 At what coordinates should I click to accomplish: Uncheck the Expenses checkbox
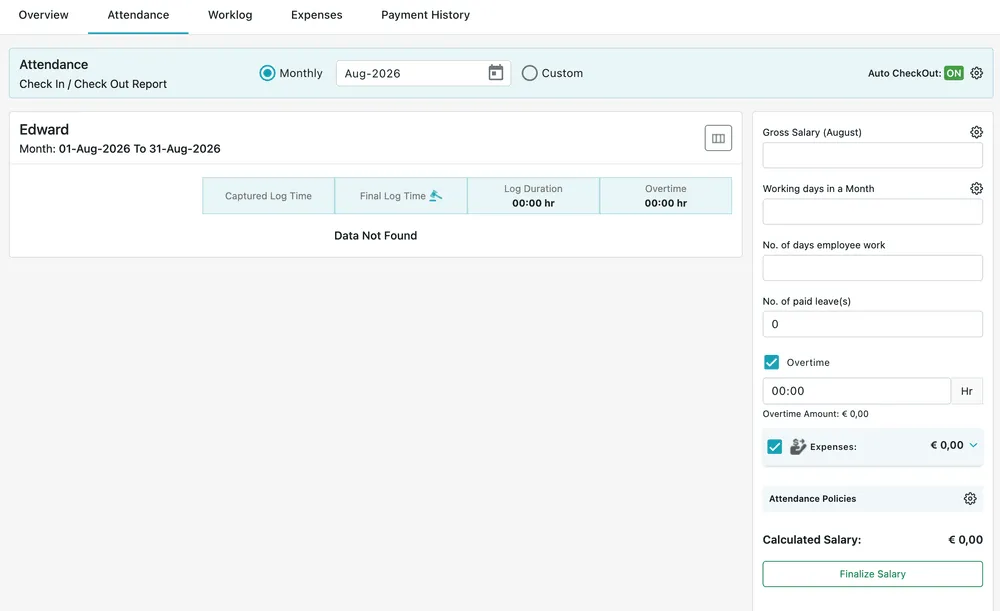click(x=774, y=446)
